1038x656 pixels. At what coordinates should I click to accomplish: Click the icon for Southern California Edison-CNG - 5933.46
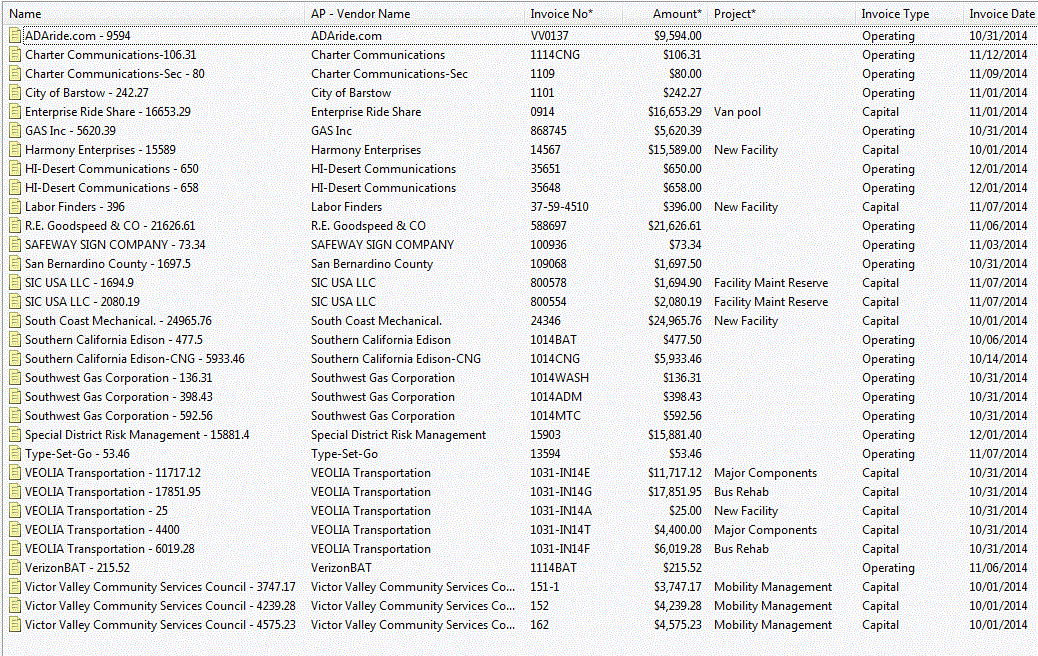pyautogui.click(x=15, y=359)
